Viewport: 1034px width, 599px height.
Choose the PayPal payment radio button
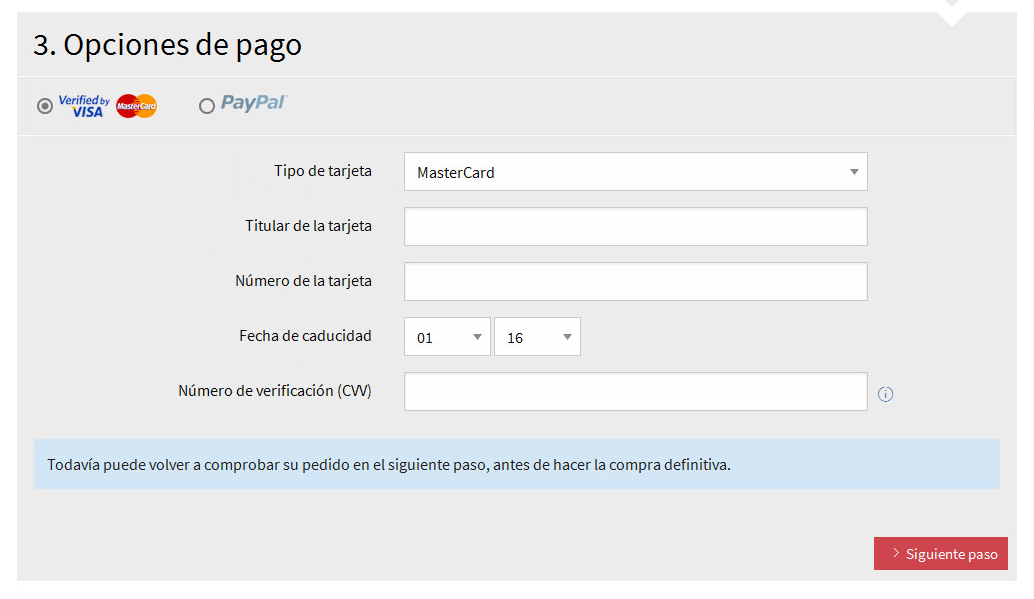coord(207,106)
